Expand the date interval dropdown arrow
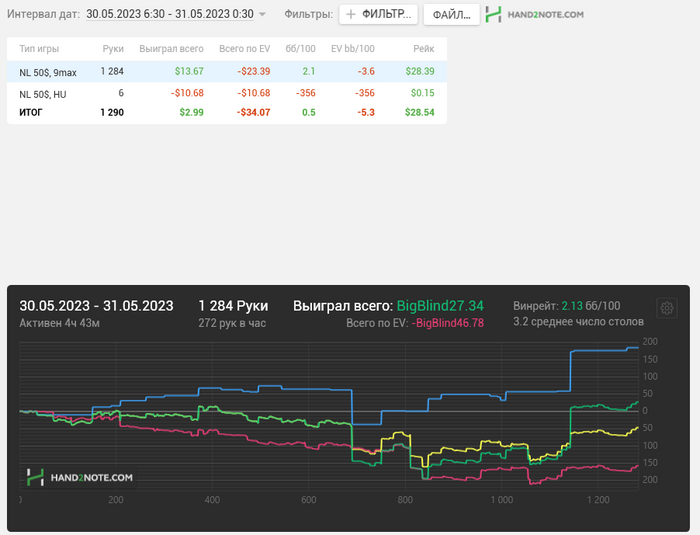This screenshot has height=535, width=700. (262, 14)
